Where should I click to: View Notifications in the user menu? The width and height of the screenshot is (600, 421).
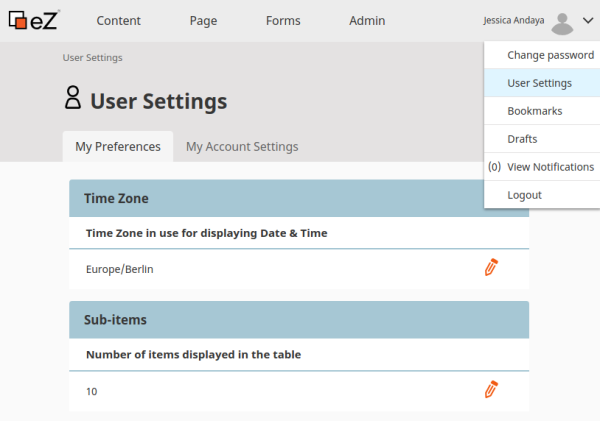[550, 167]
